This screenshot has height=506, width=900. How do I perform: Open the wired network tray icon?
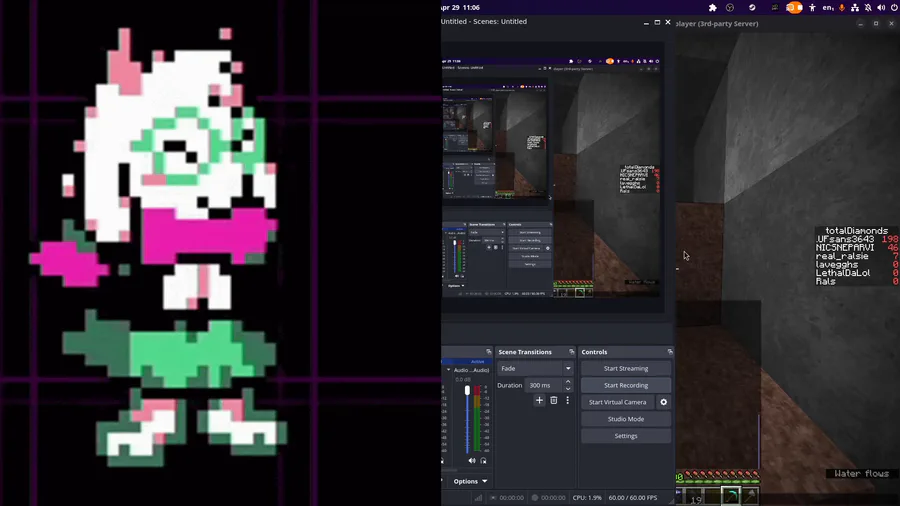pyautogui.click(x=855, y=7)
